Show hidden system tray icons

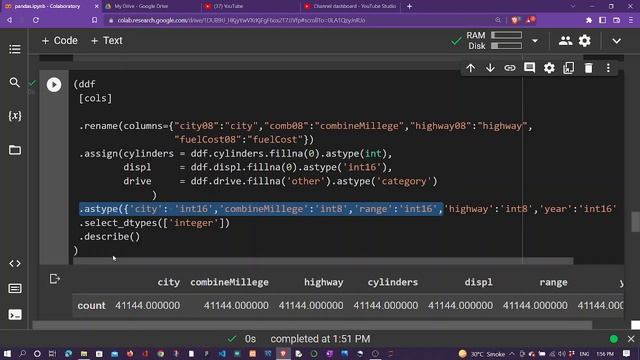(511, 354)
